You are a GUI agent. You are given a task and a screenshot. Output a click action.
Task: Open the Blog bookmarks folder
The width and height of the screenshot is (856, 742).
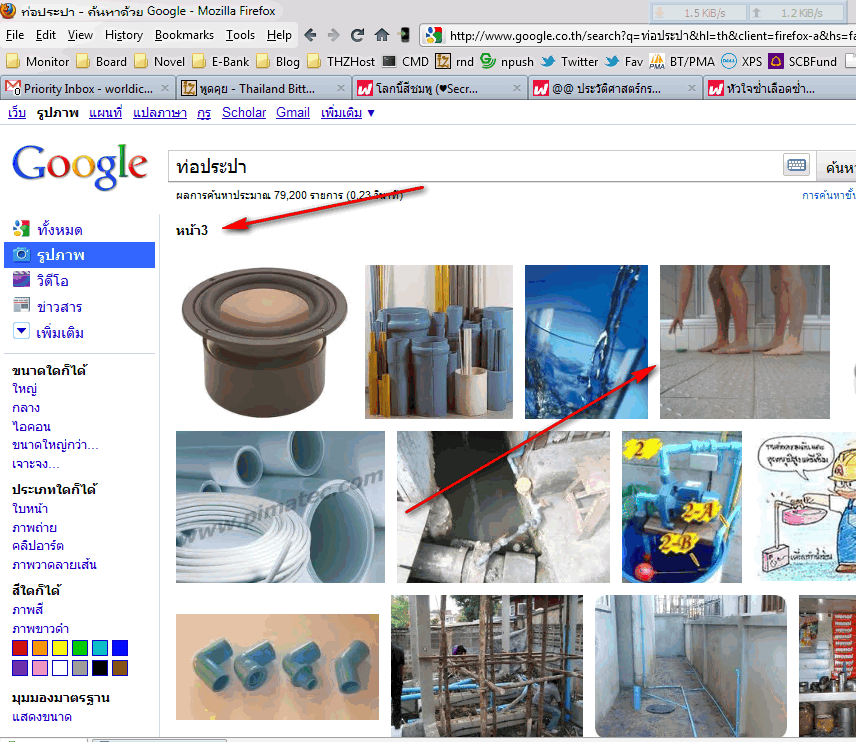pos(278,62)
